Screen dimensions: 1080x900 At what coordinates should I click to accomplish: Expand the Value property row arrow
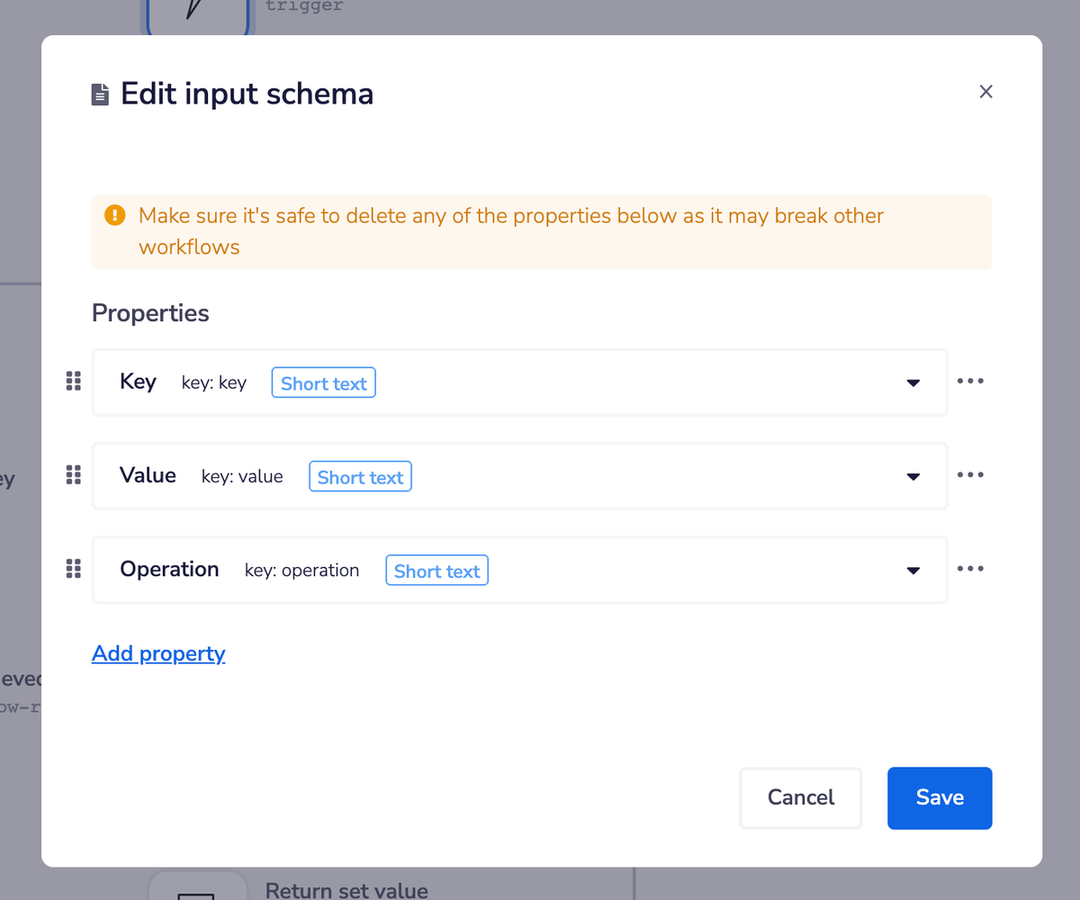913,477
